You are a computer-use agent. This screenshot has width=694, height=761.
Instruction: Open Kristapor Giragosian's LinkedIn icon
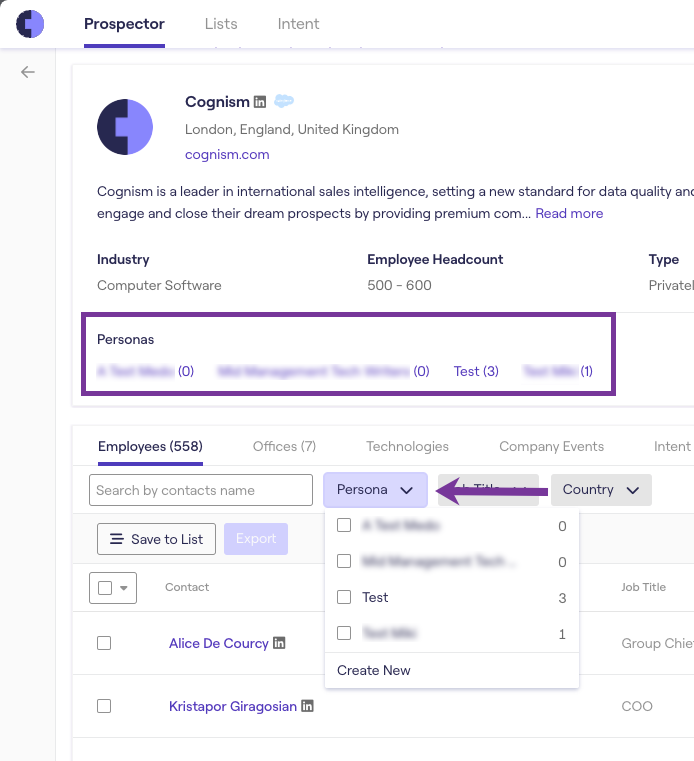(x=307, y=706)
